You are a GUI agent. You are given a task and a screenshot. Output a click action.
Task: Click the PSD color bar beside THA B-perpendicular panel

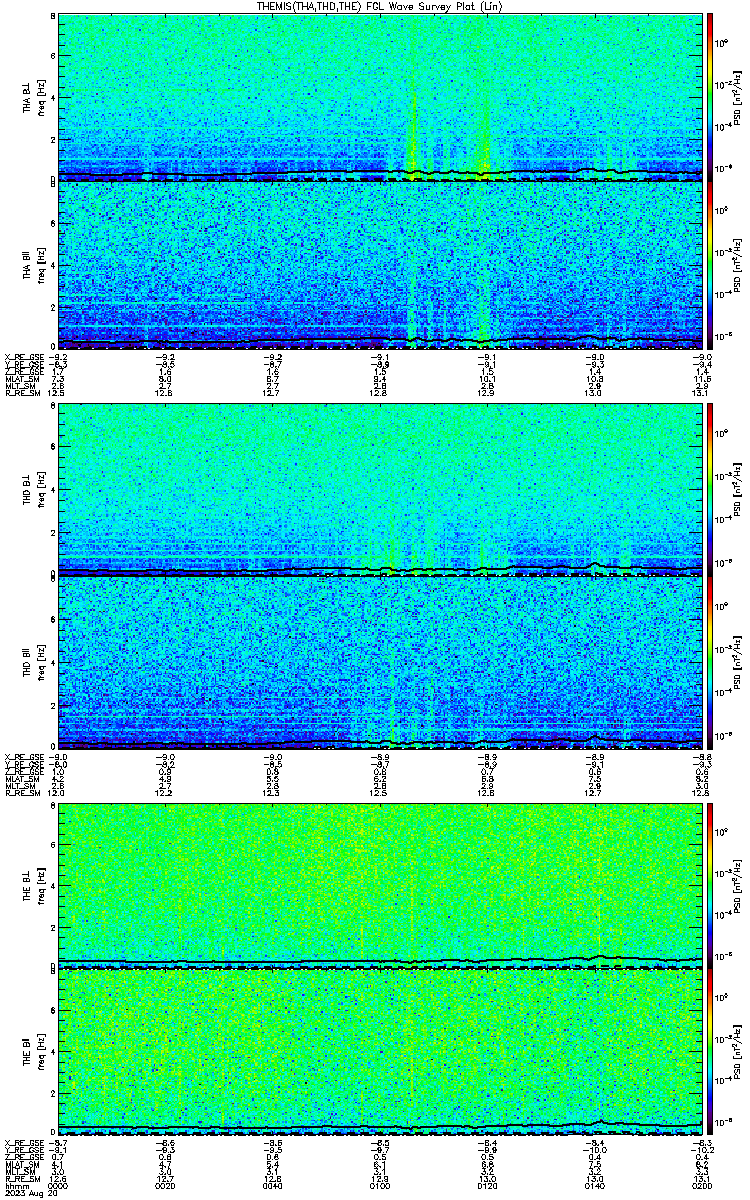click(710, 96)
